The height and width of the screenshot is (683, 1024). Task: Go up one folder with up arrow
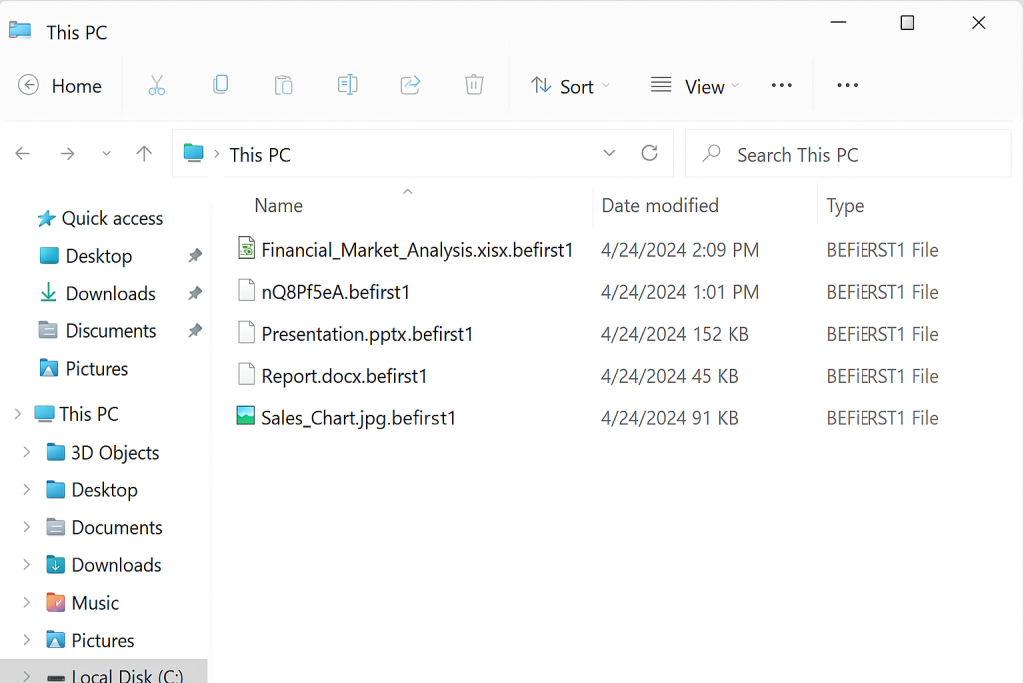[x=144, y=154]
